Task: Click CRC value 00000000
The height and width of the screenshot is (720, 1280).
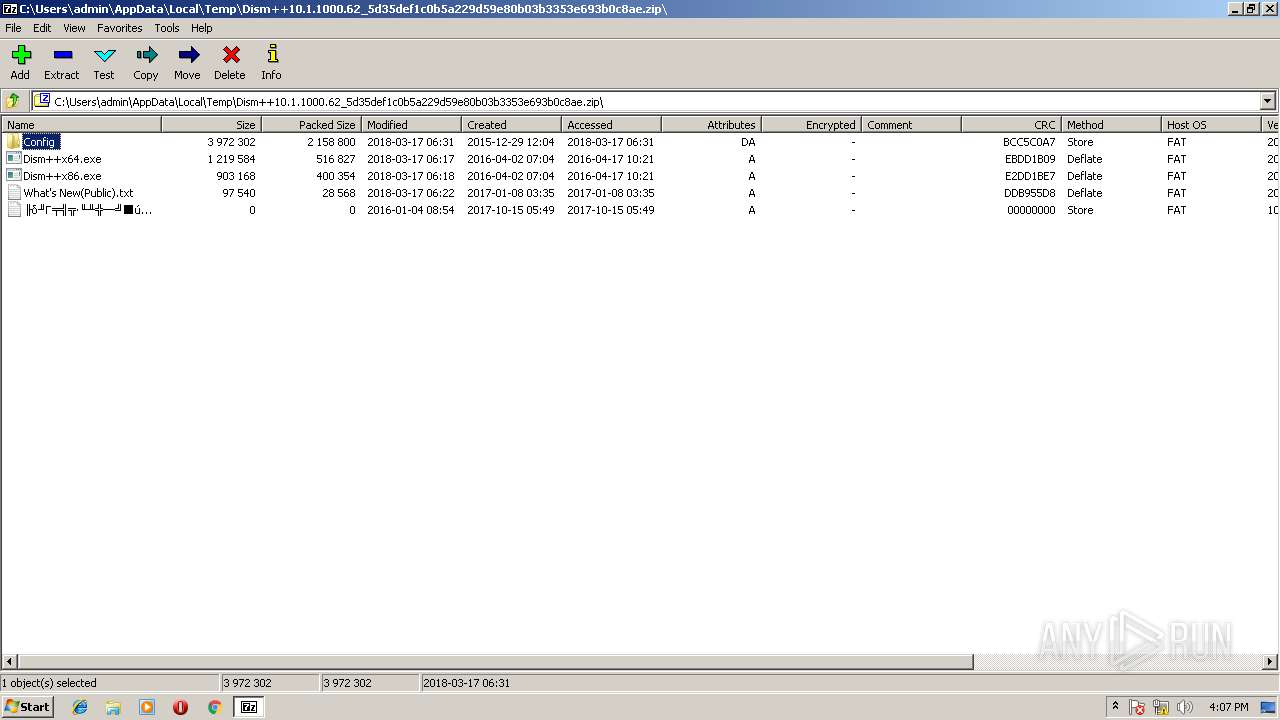Action: pyautogui.click(x=1031, y=210)
